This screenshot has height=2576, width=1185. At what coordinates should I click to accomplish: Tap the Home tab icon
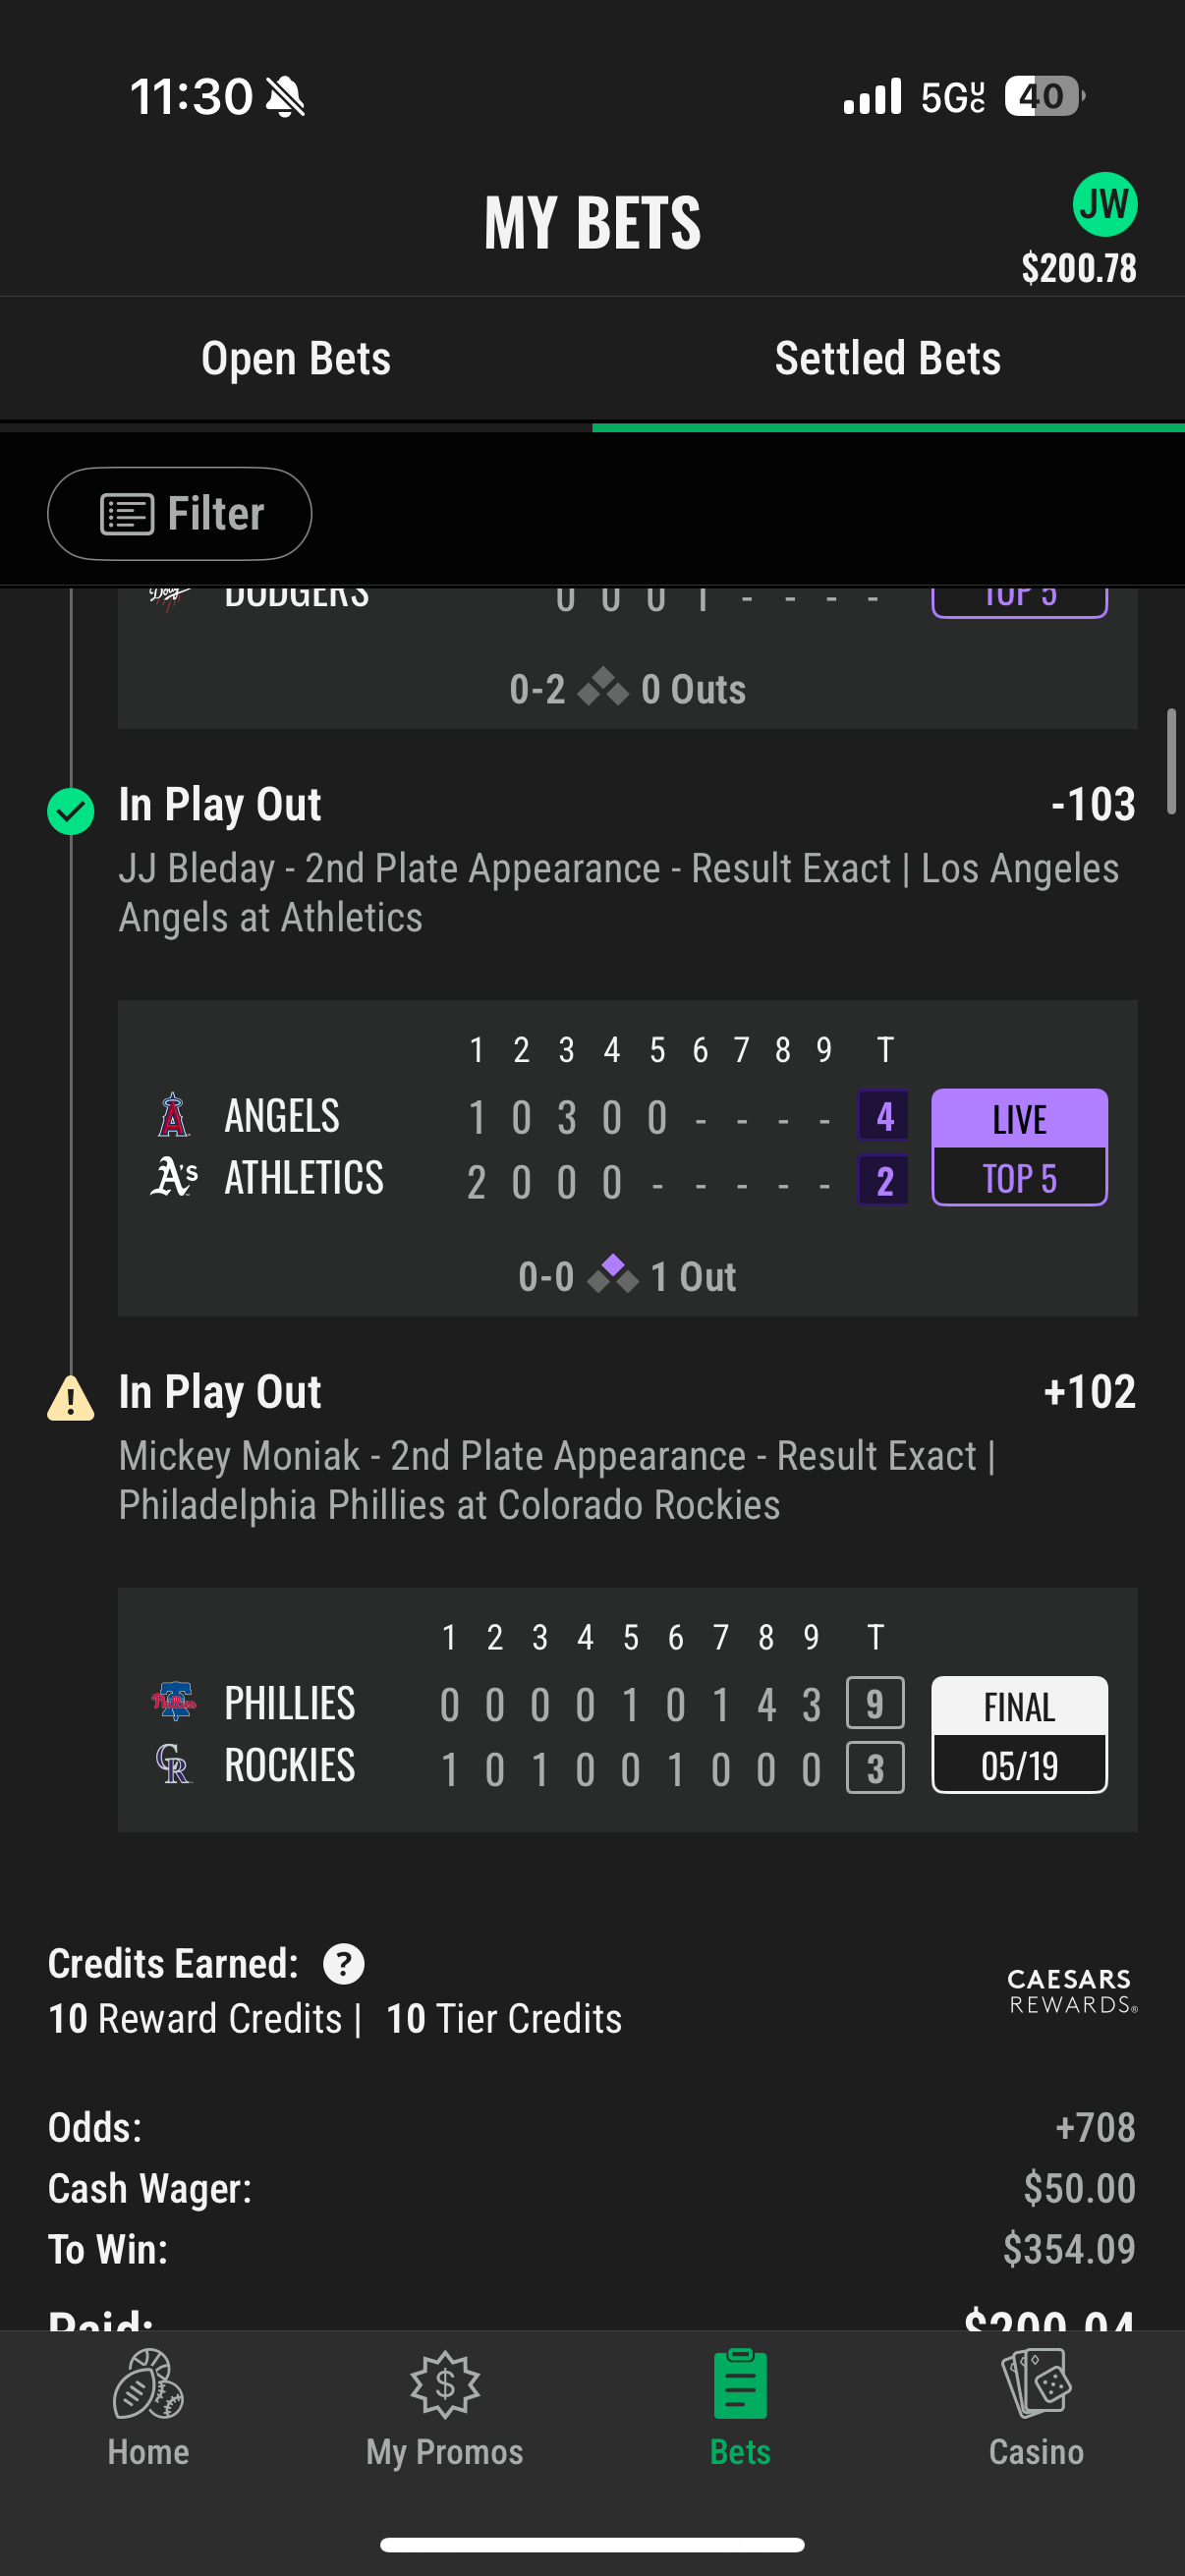148,2384
